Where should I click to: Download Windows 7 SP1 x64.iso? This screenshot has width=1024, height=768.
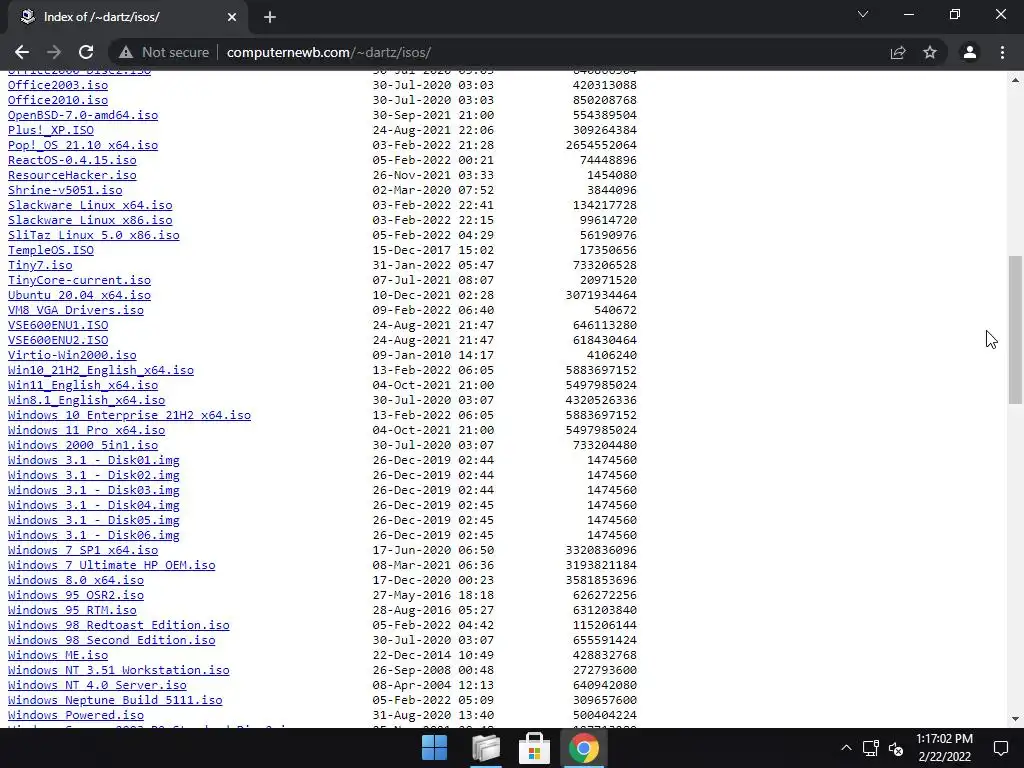(x=83, y=551)
